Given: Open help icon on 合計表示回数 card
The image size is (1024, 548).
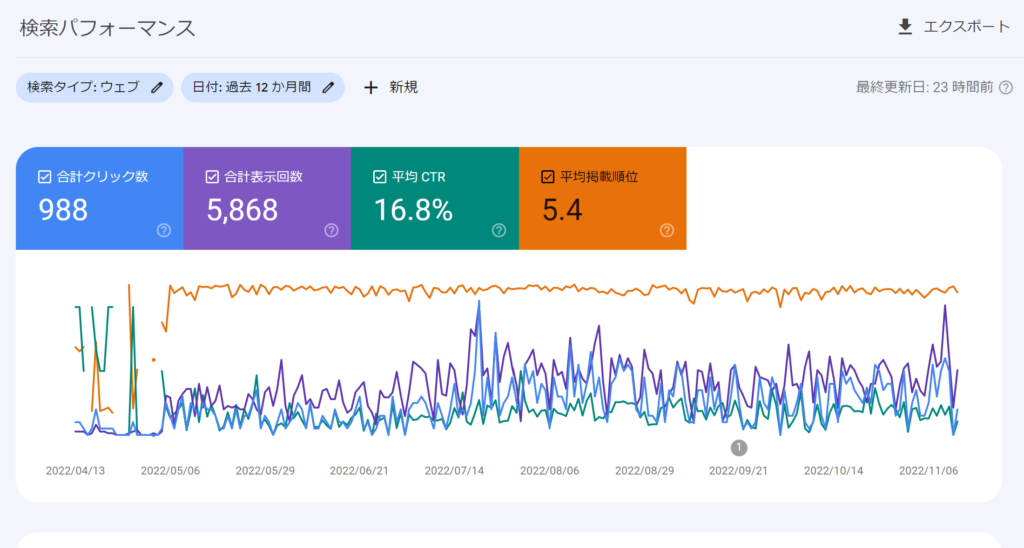Looking at the screenshot, I should click(x=331, y=230).
